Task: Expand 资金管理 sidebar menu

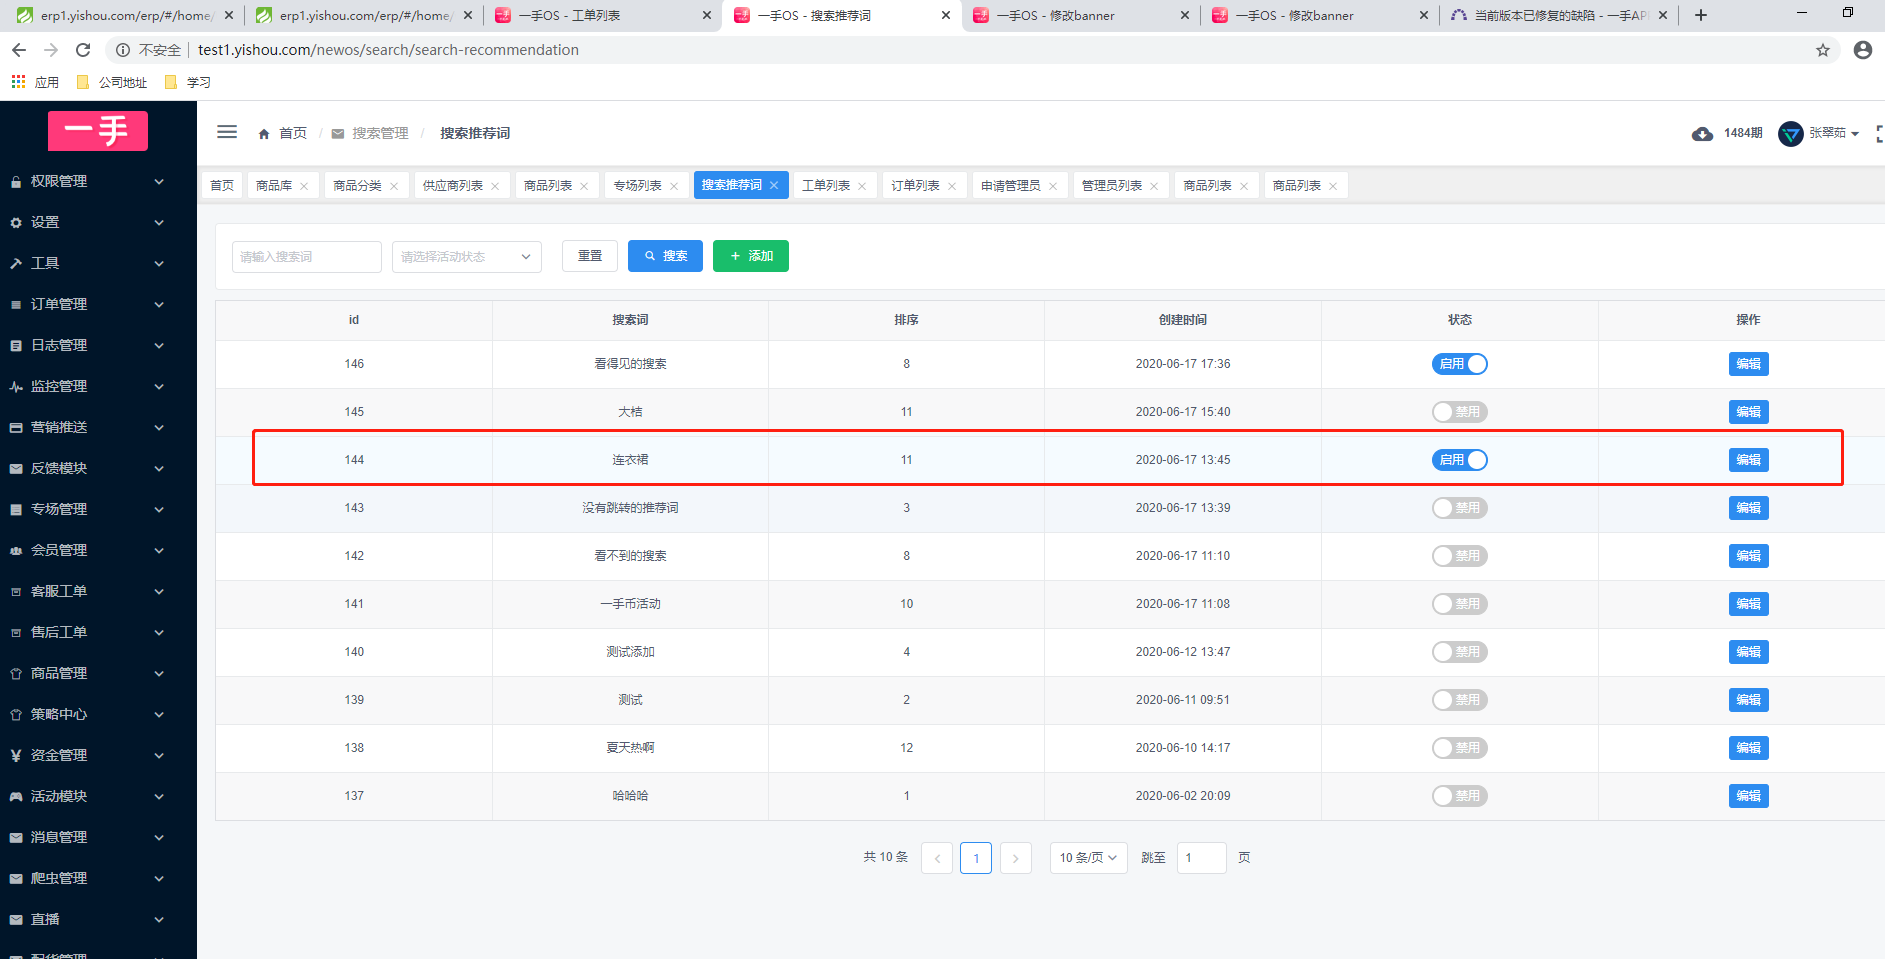Action: (98, 756)
